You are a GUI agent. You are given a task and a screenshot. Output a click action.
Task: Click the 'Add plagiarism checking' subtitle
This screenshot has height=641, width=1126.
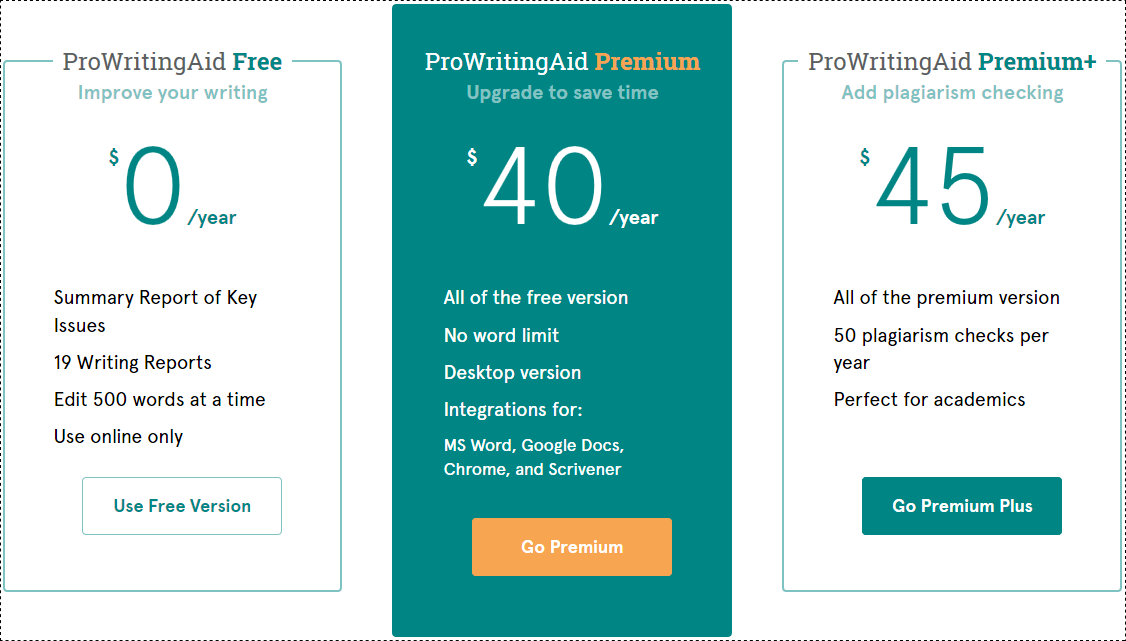point(952,93)
